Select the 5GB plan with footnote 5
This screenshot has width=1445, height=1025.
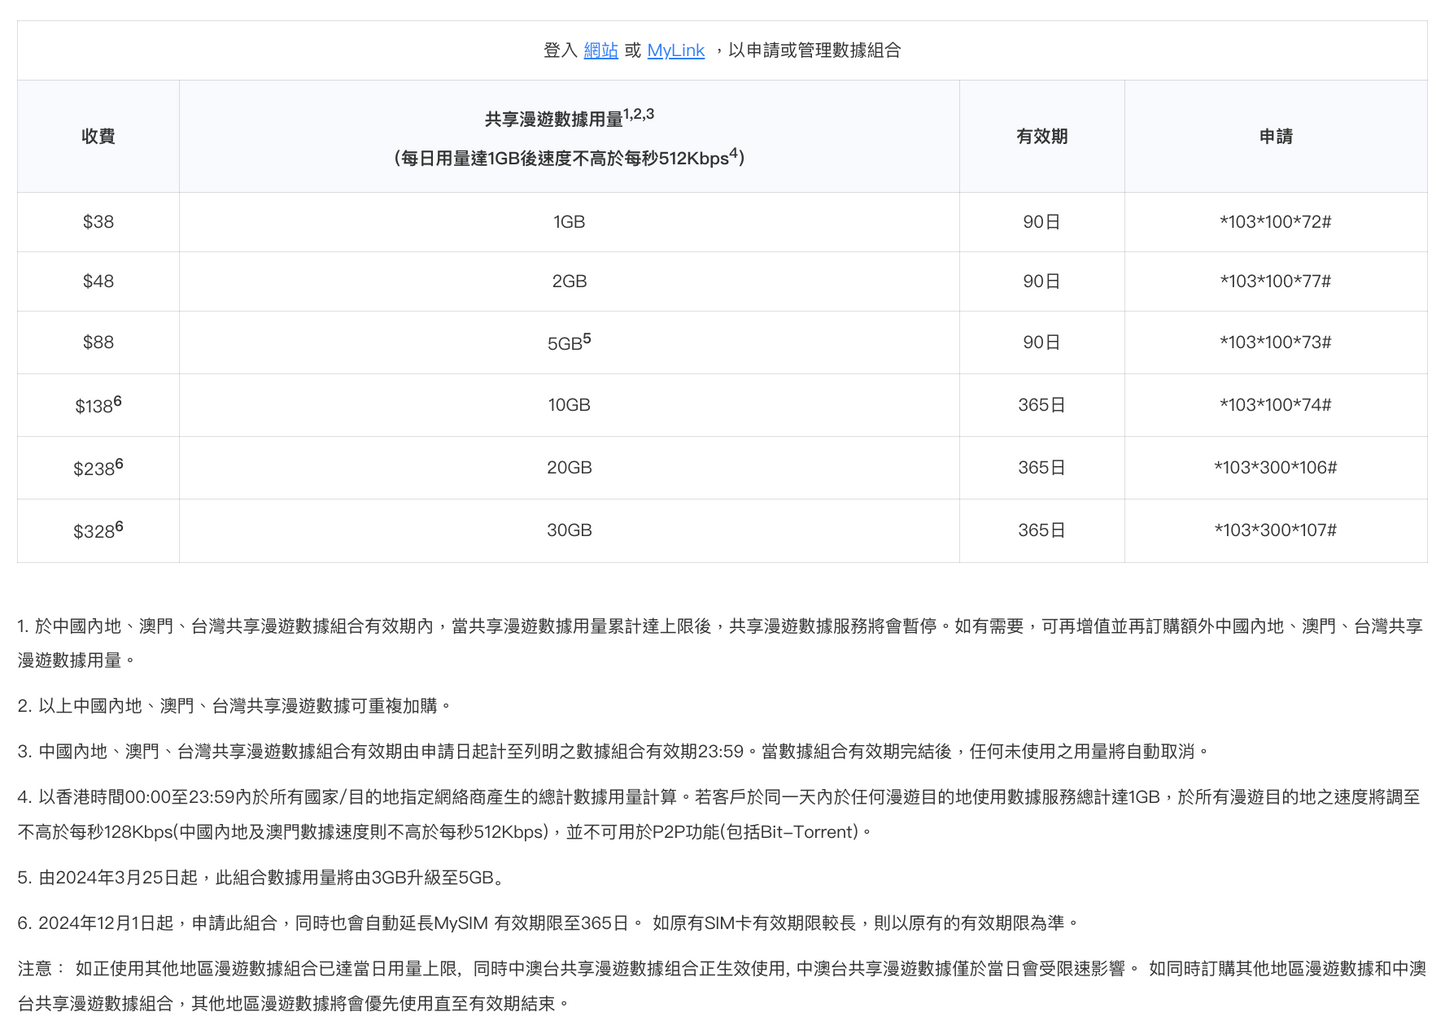point(567,341)
